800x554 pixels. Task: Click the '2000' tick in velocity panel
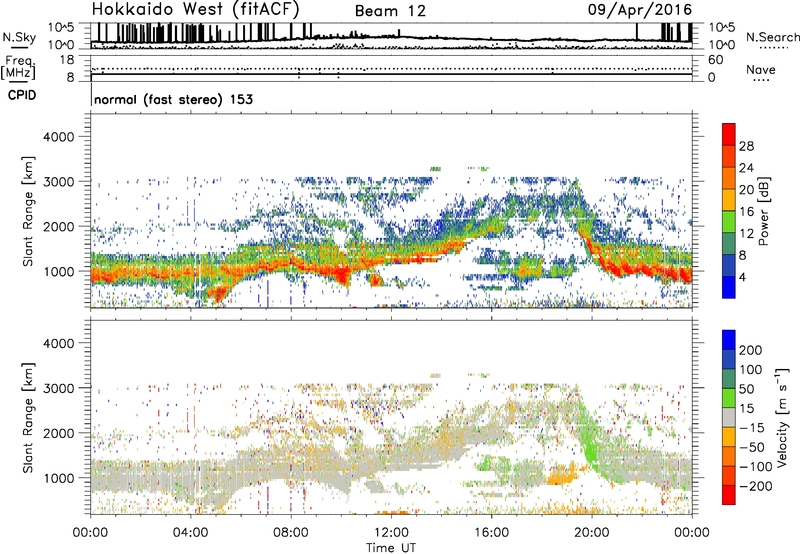(x=58, y=433)
